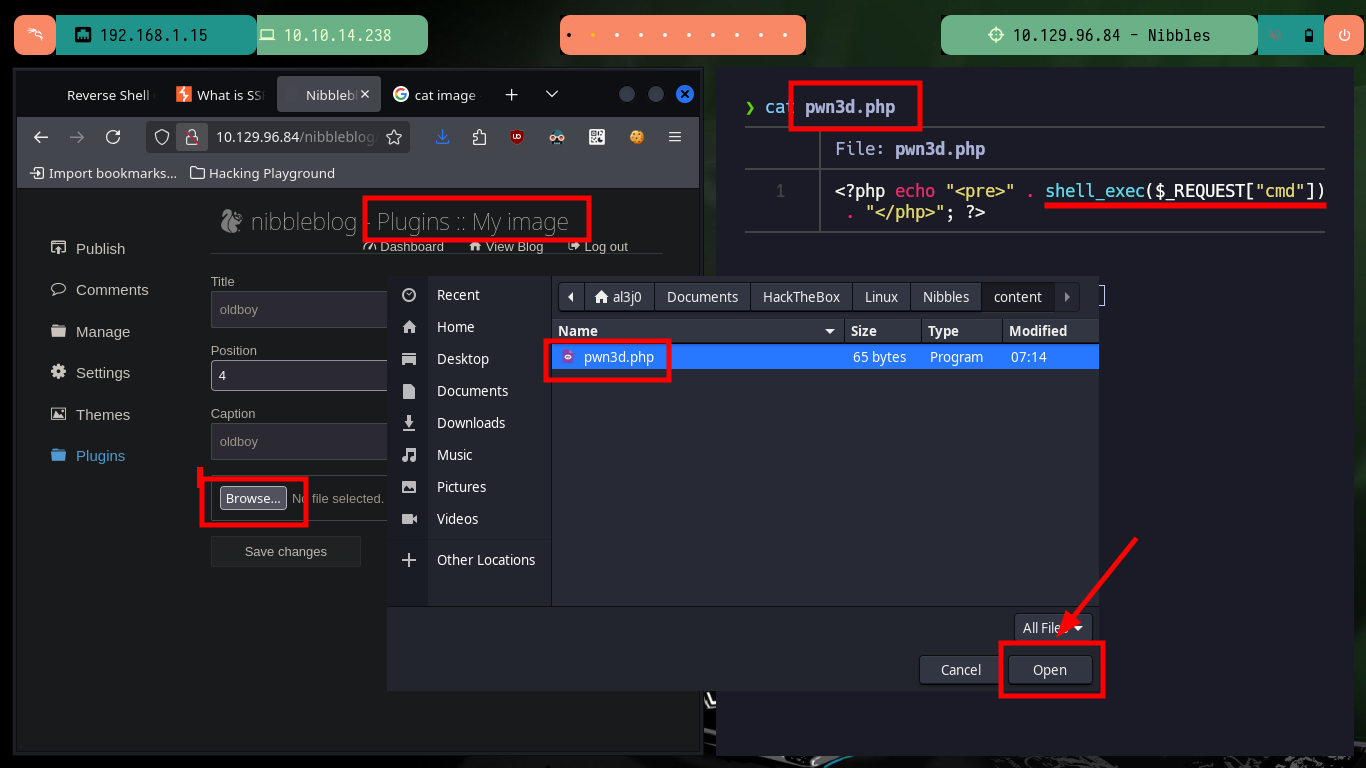Click the 10.129.96.84 - Nibbles target widget
The width and height of the screenshot is (1366, 768).
pos(1098,35)
